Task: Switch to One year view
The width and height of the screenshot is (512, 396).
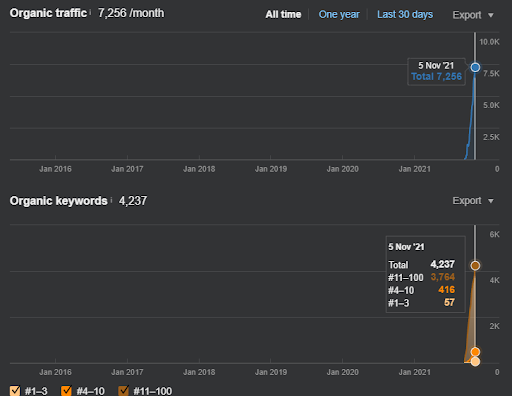Action: coord(339,14)
